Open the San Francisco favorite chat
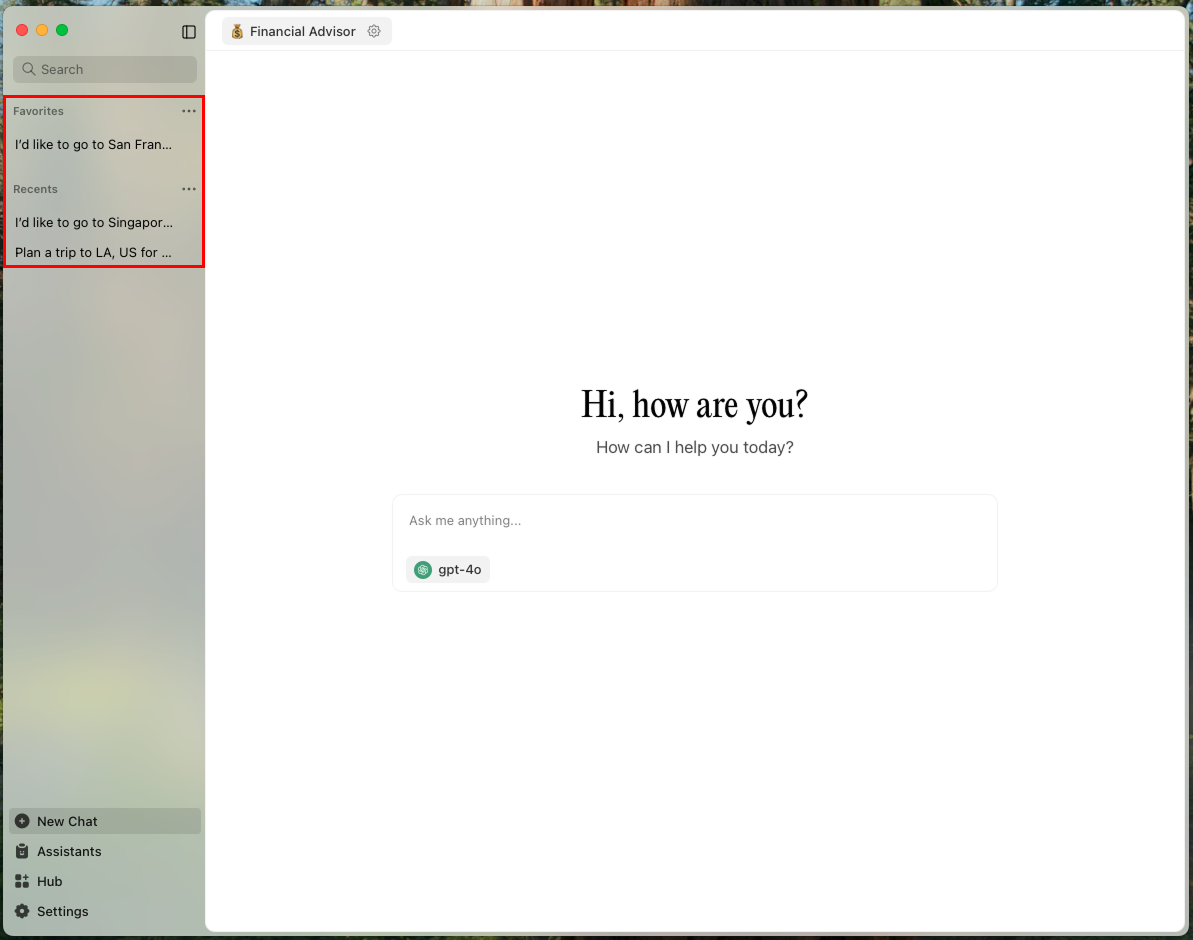Image resolution: width=1193 pixels, height=940 pixels. [94, 145]
